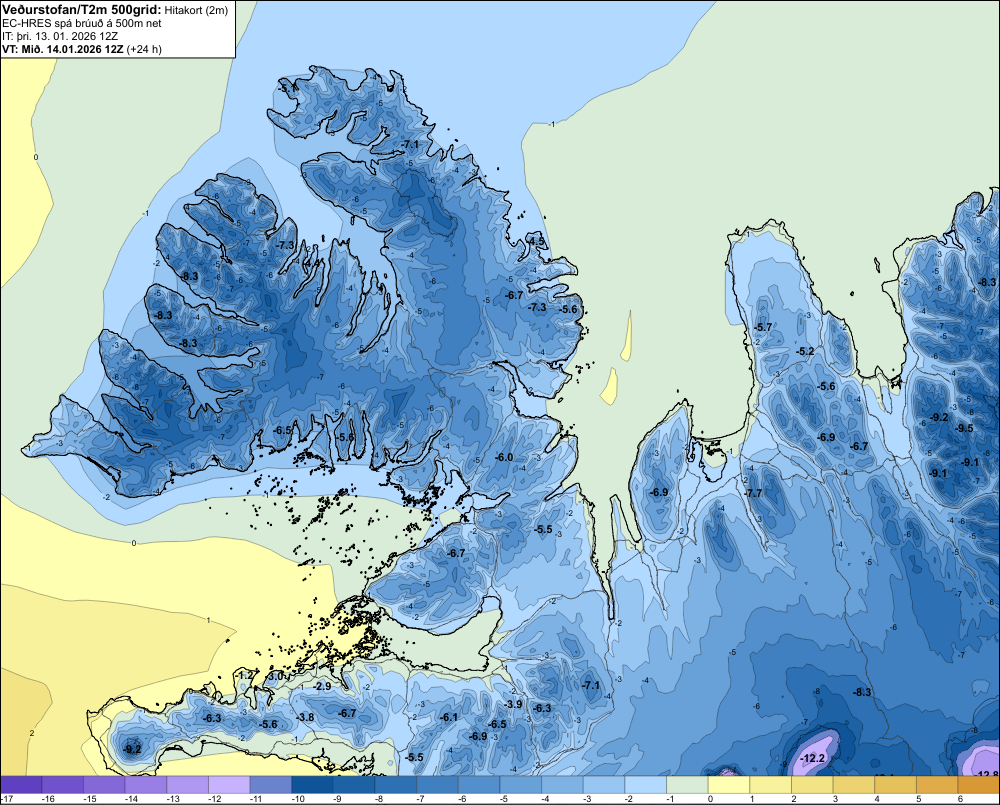The width and height of the screenshot is (1000, 805).
Task: Click the -5.2 temperature label
Action: (806, 351)
